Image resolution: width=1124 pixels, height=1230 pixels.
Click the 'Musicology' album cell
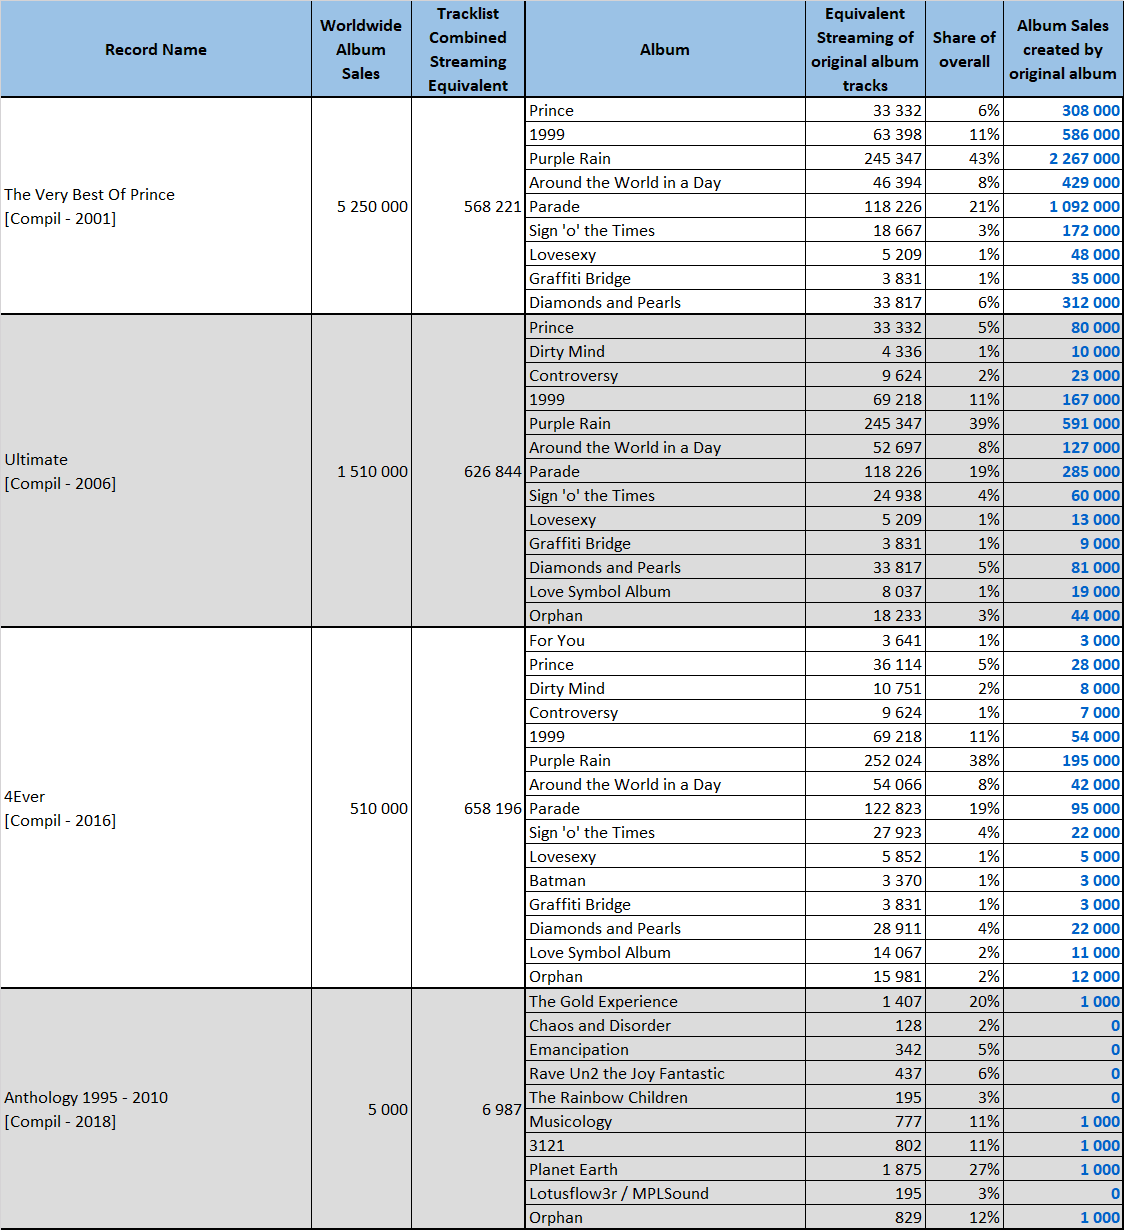point(665,1121)
